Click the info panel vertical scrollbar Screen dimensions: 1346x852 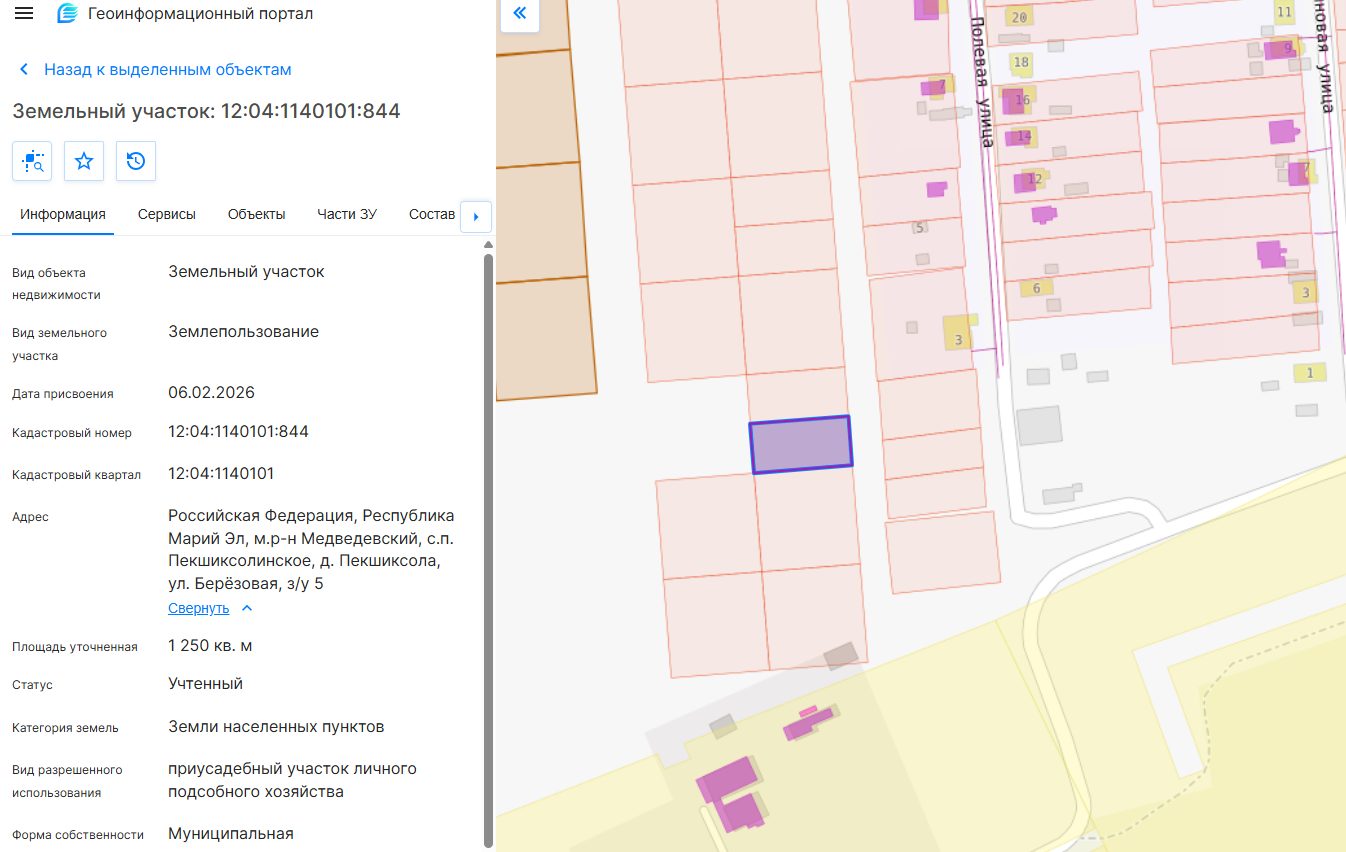pos(489,550)
